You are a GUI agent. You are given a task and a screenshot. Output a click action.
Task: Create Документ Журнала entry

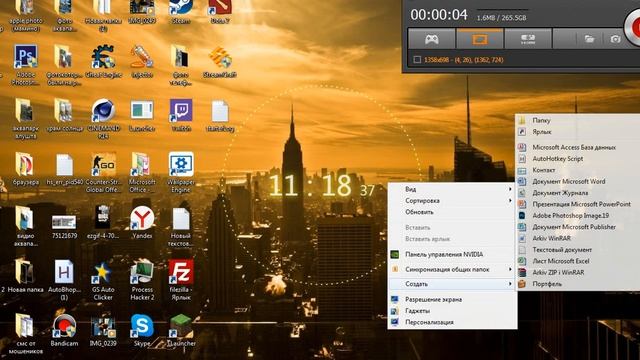click(x=578, y=193)
